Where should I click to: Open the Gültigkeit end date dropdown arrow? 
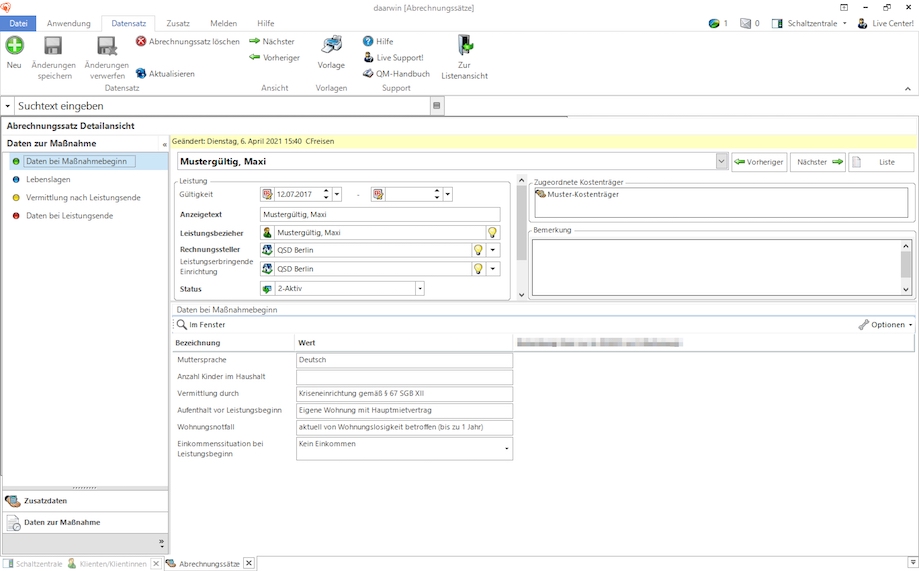point(447,194)
